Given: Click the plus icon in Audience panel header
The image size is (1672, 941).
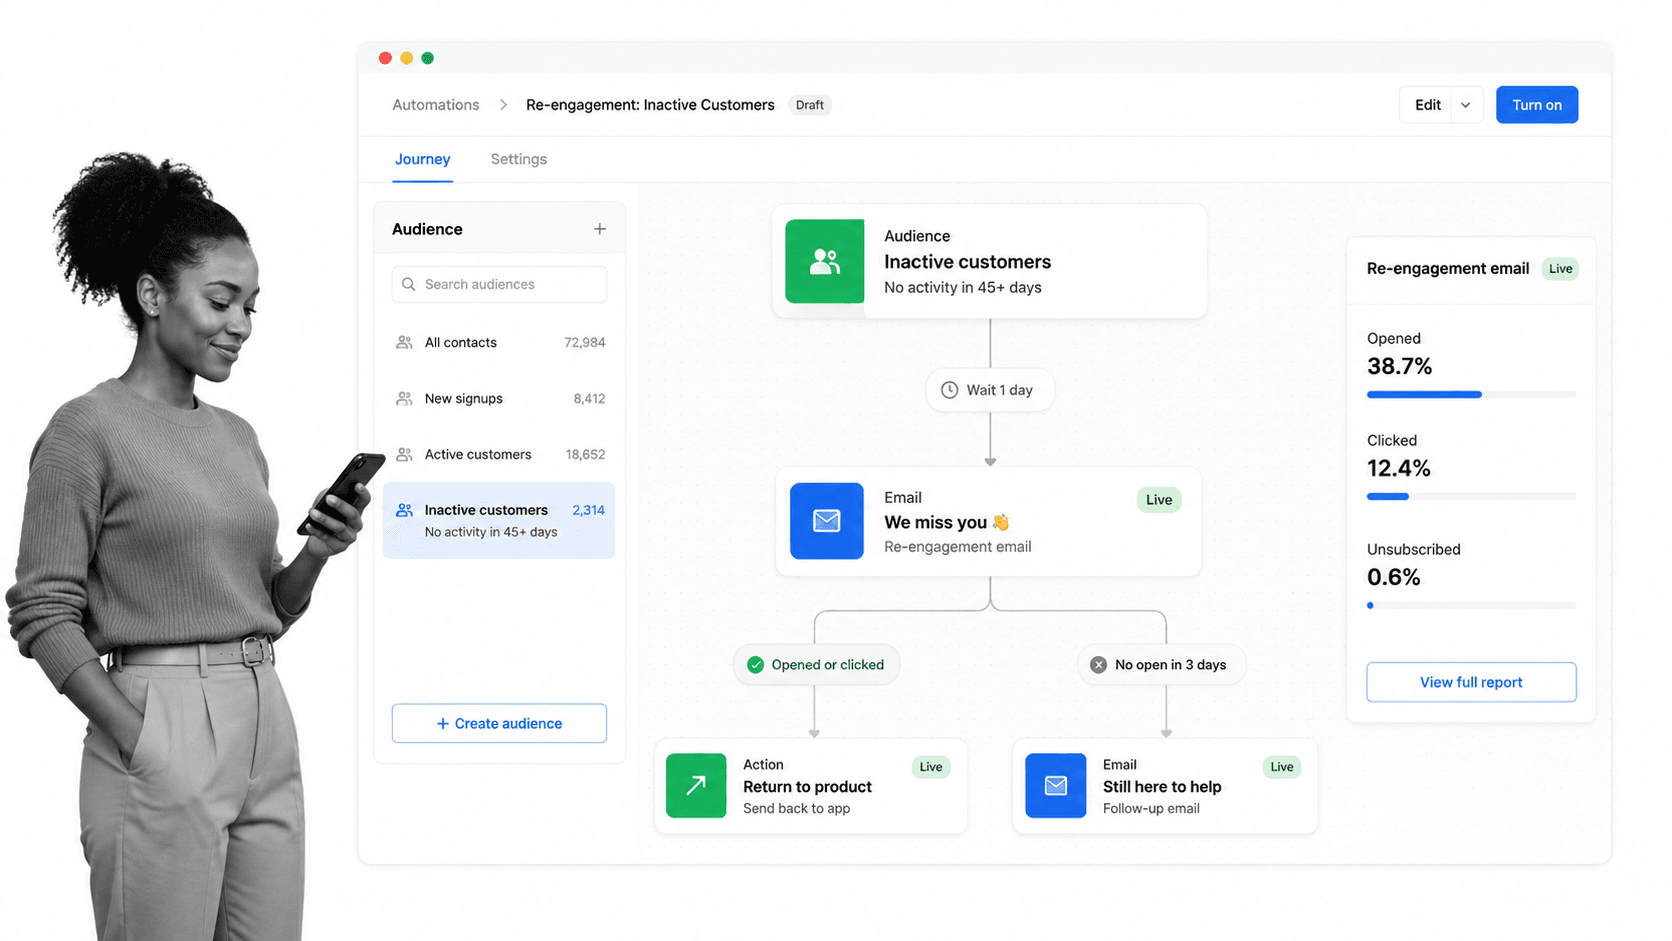Looking at the screenshot, I should coord(600,229).
